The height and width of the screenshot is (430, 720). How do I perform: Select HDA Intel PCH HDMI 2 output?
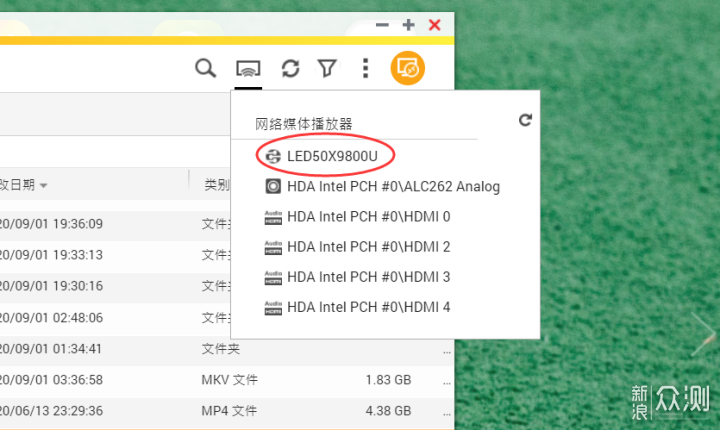click(x=358, y=247)
